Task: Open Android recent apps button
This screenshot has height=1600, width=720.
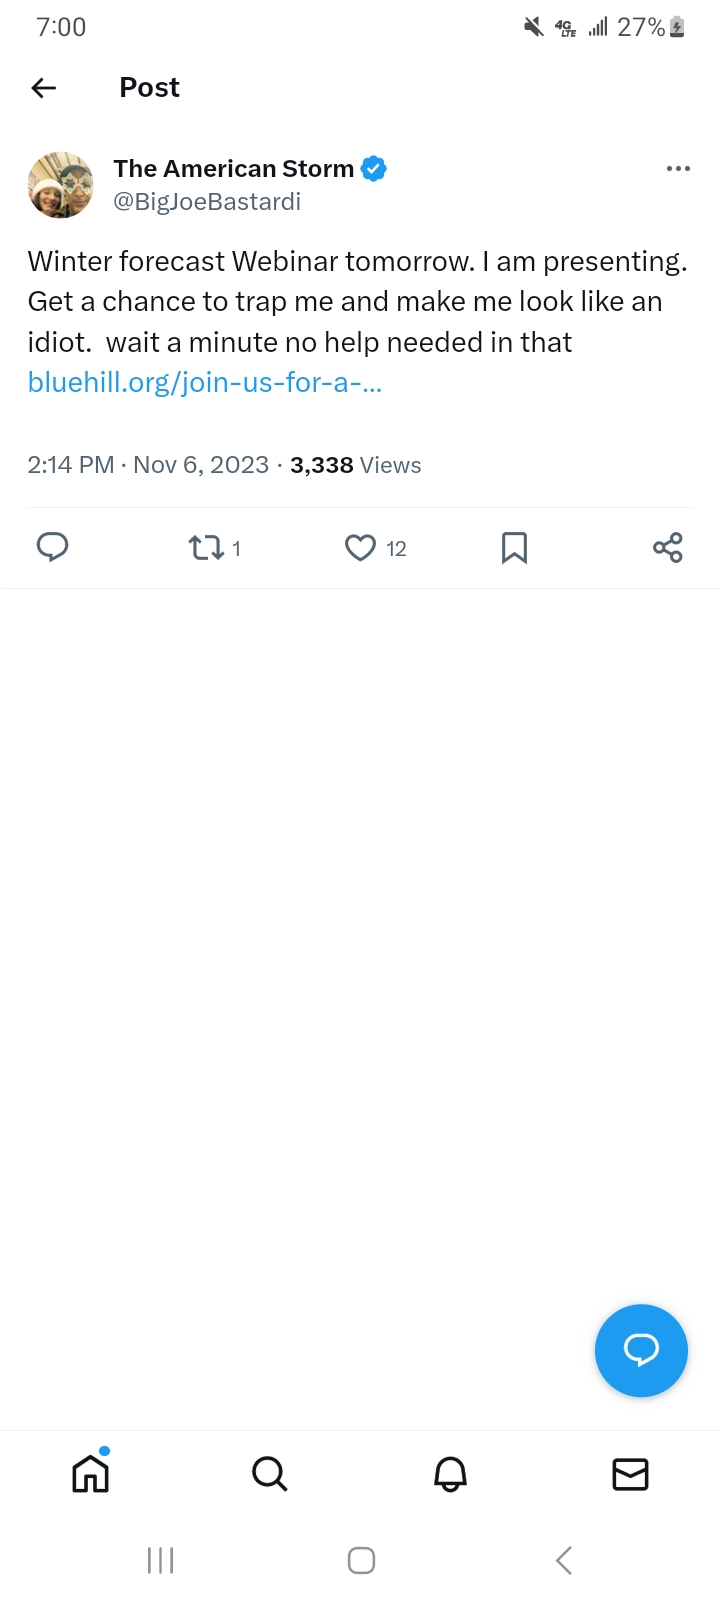Action: pos(160,1560)
